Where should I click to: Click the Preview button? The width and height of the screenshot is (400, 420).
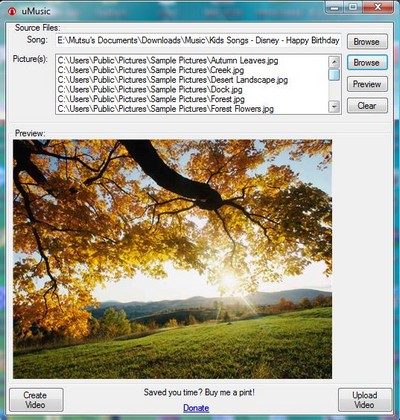pos(367,84)
